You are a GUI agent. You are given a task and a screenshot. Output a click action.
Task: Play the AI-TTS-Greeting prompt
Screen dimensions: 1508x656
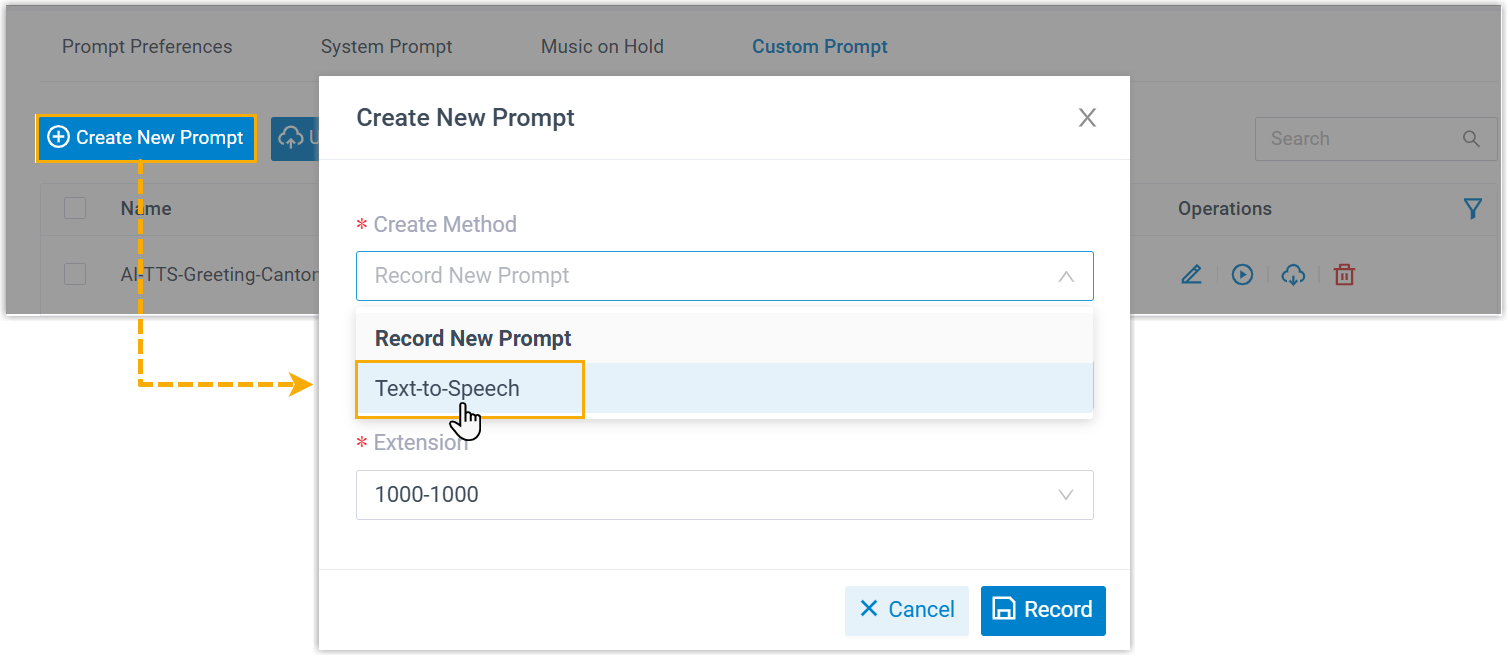(x=1242, y=275)
